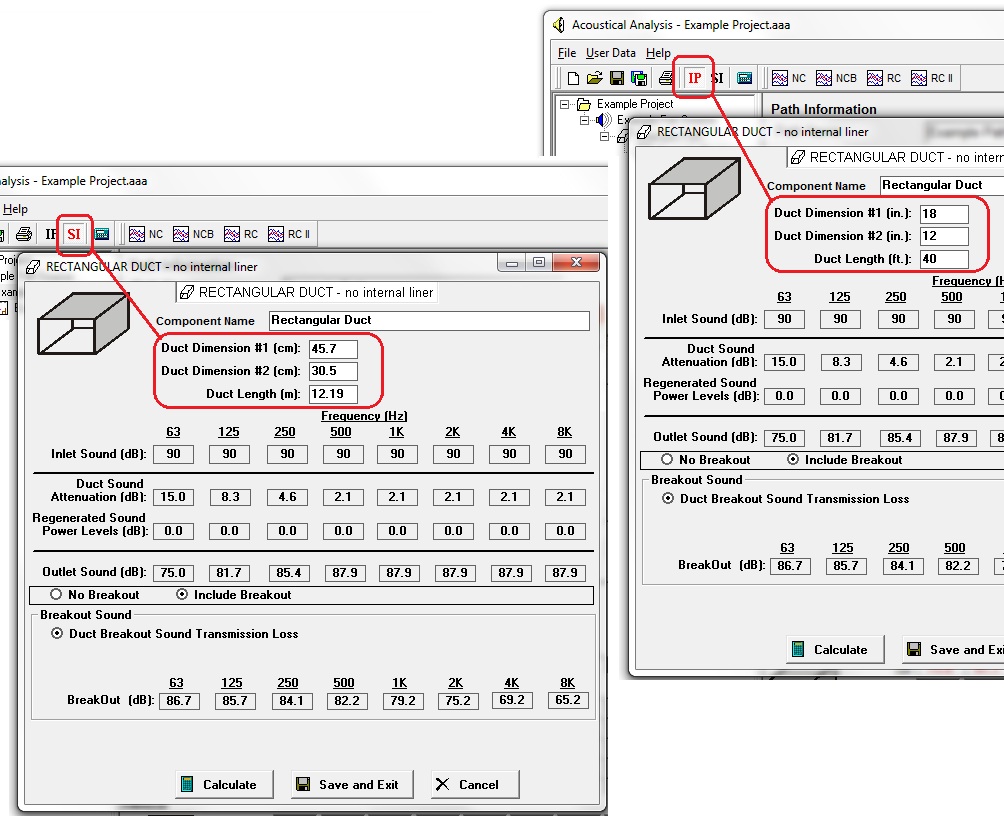Click Calculate button in left dialog

pos(224,785)
